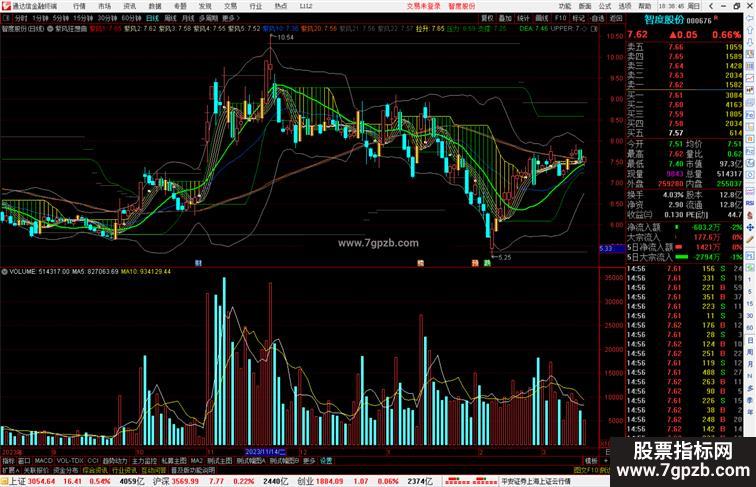Click the 创业 index in status bar
756x487 pixels.
click(305, 481)
